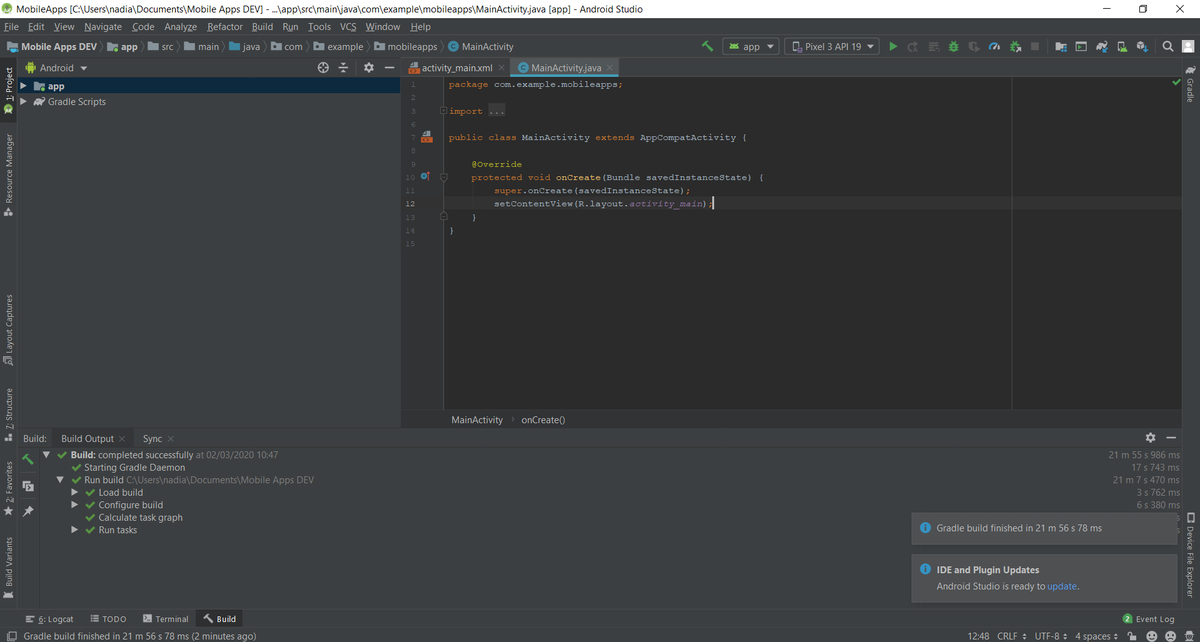Switch to activity_main.xml editor tab
The height and width of the screenshot is (642, 1200).
pos(456,68)
